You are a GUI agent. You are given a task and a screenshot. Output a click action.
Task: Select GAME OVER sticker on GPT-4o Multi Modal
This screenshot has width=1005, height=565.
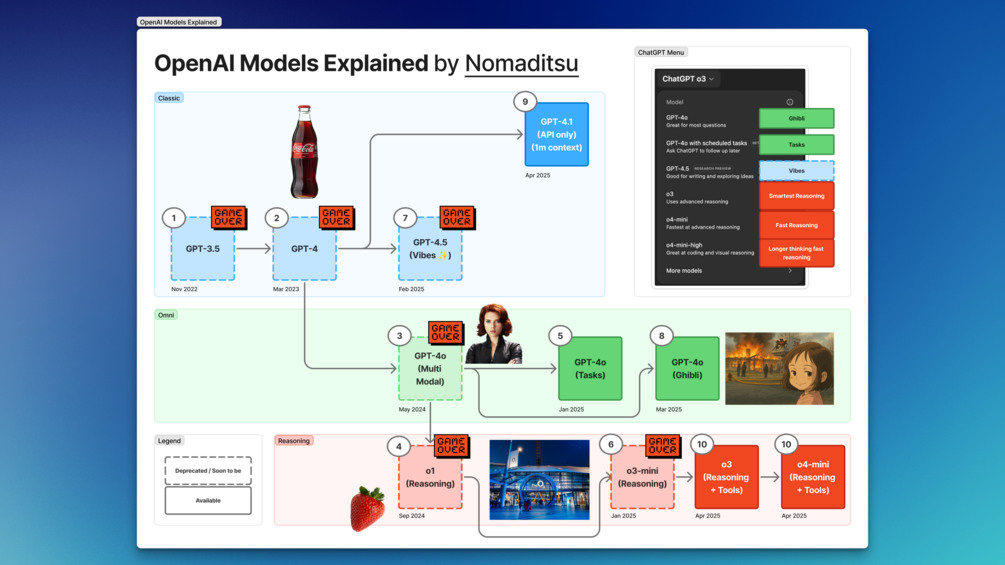pos(445,331)
